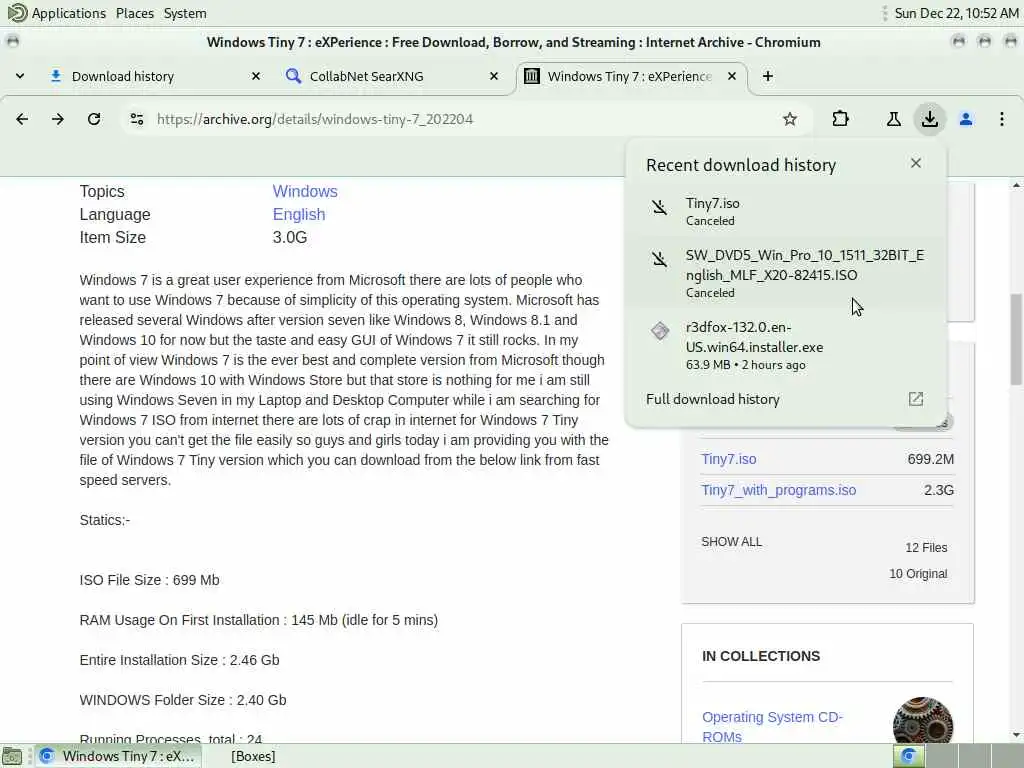Image resolution: width=1024 pixels, height=768 pixels.
Task: Click the page vertical scrollbar thumb
Action: [x=1016, y=340]
